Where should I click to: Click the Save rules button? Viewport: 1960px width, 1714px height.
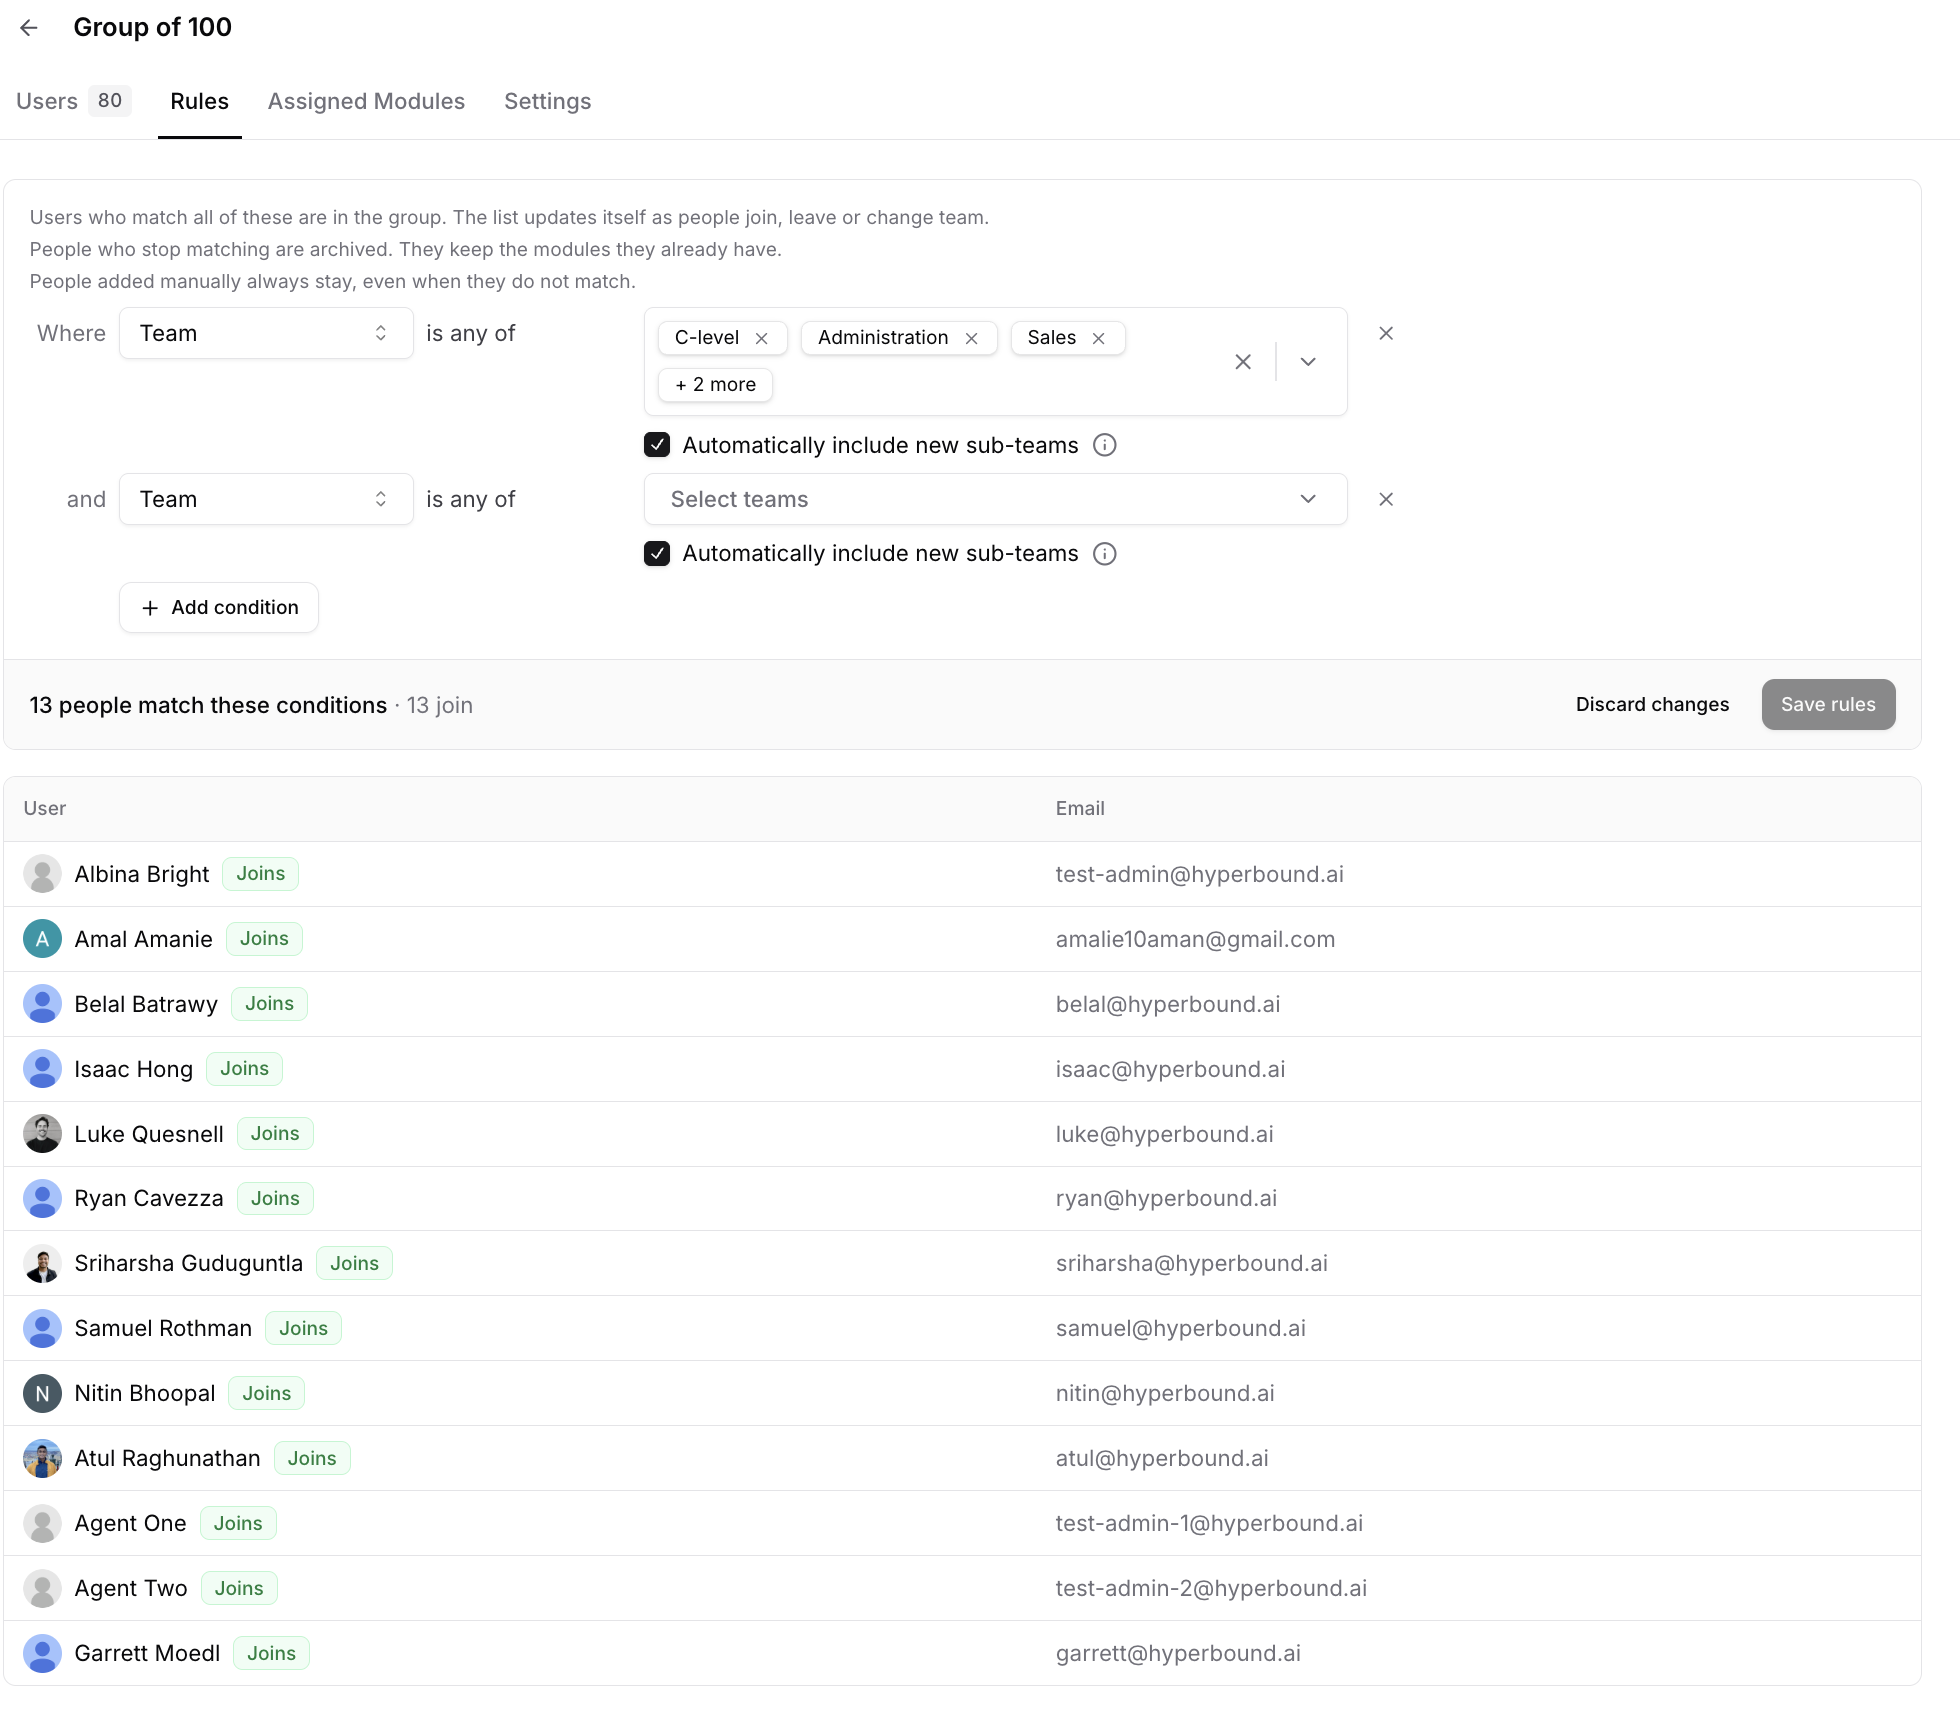point(1828,705)
